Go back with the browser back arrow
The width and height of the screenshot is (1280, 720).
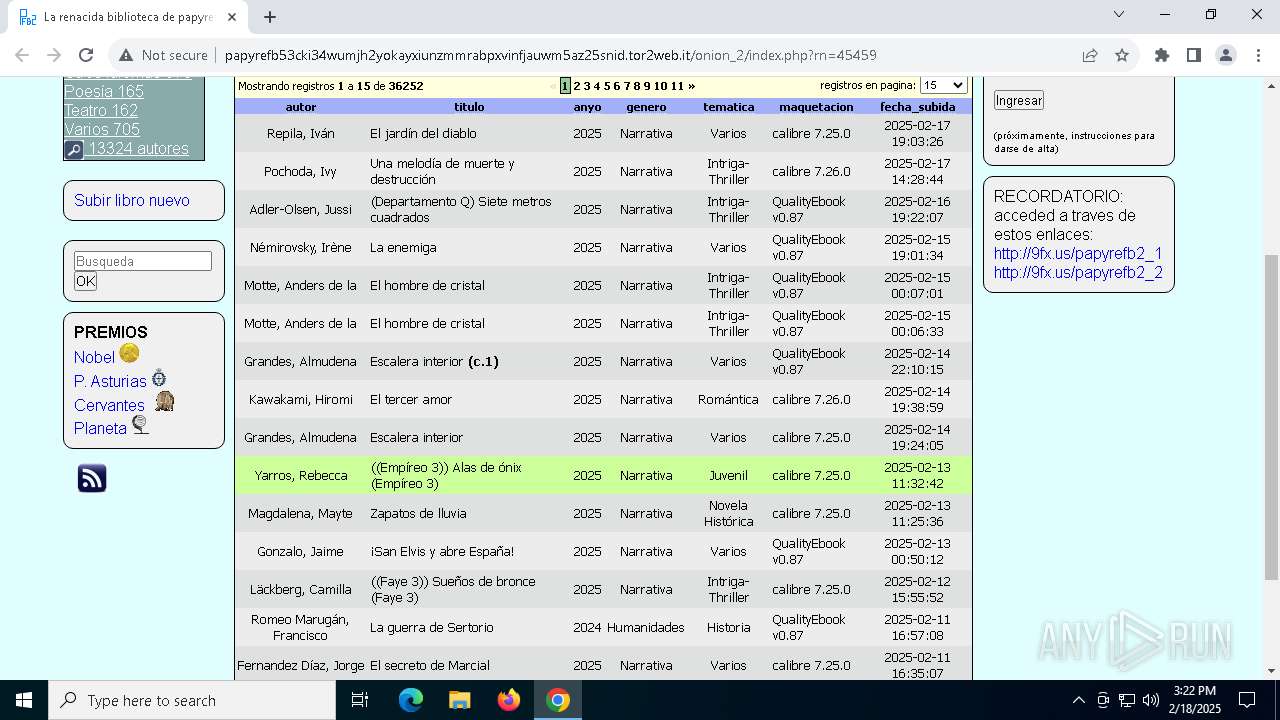click(x=22, y=55)
